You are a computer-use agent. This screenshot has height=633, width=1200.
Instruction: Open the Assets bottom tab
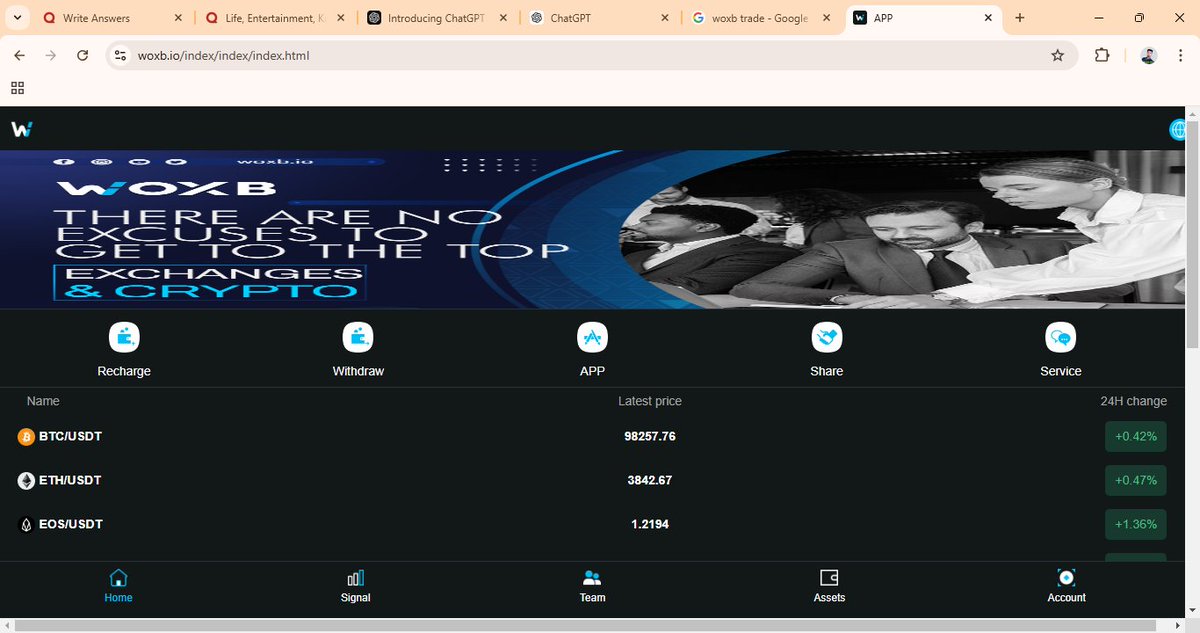tap(829, 586)
